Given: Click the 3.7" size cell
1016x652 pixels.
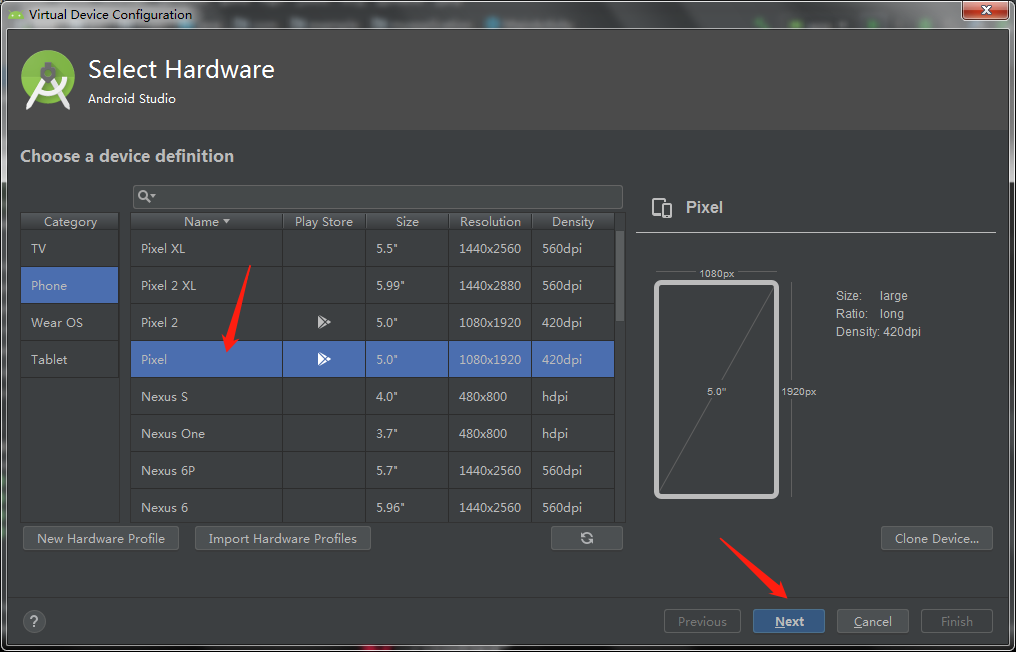Looking at the screenshot, I should click(407, 433).
